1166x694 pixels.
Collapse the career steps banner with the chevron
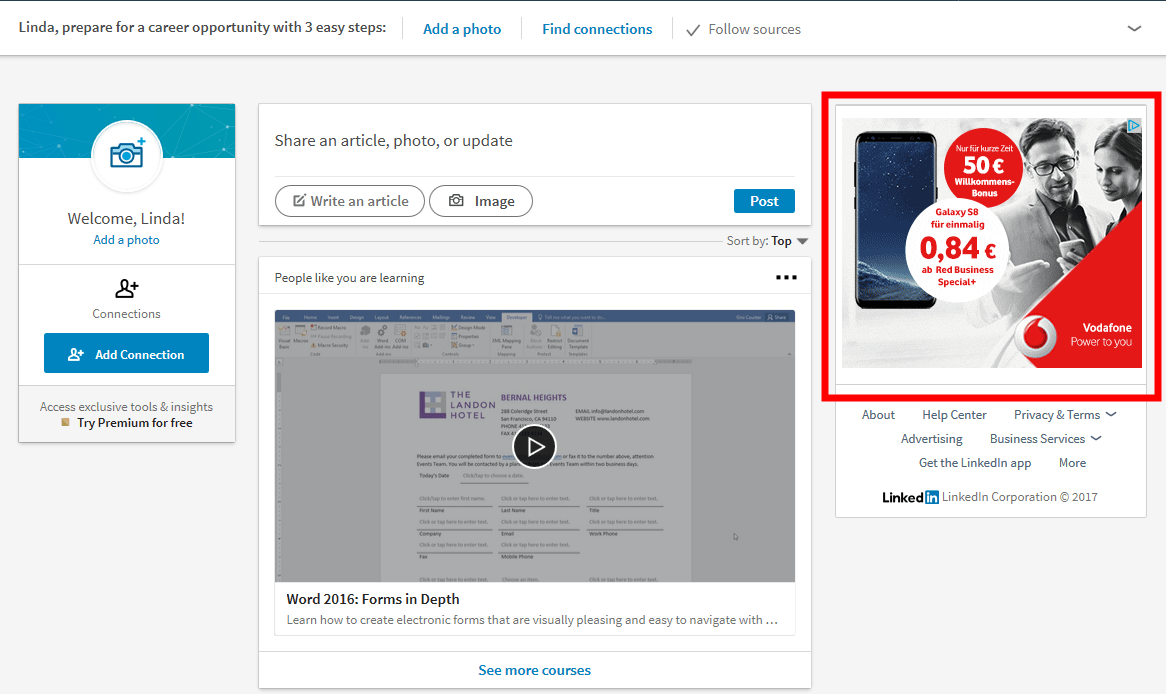(1134, 28)
